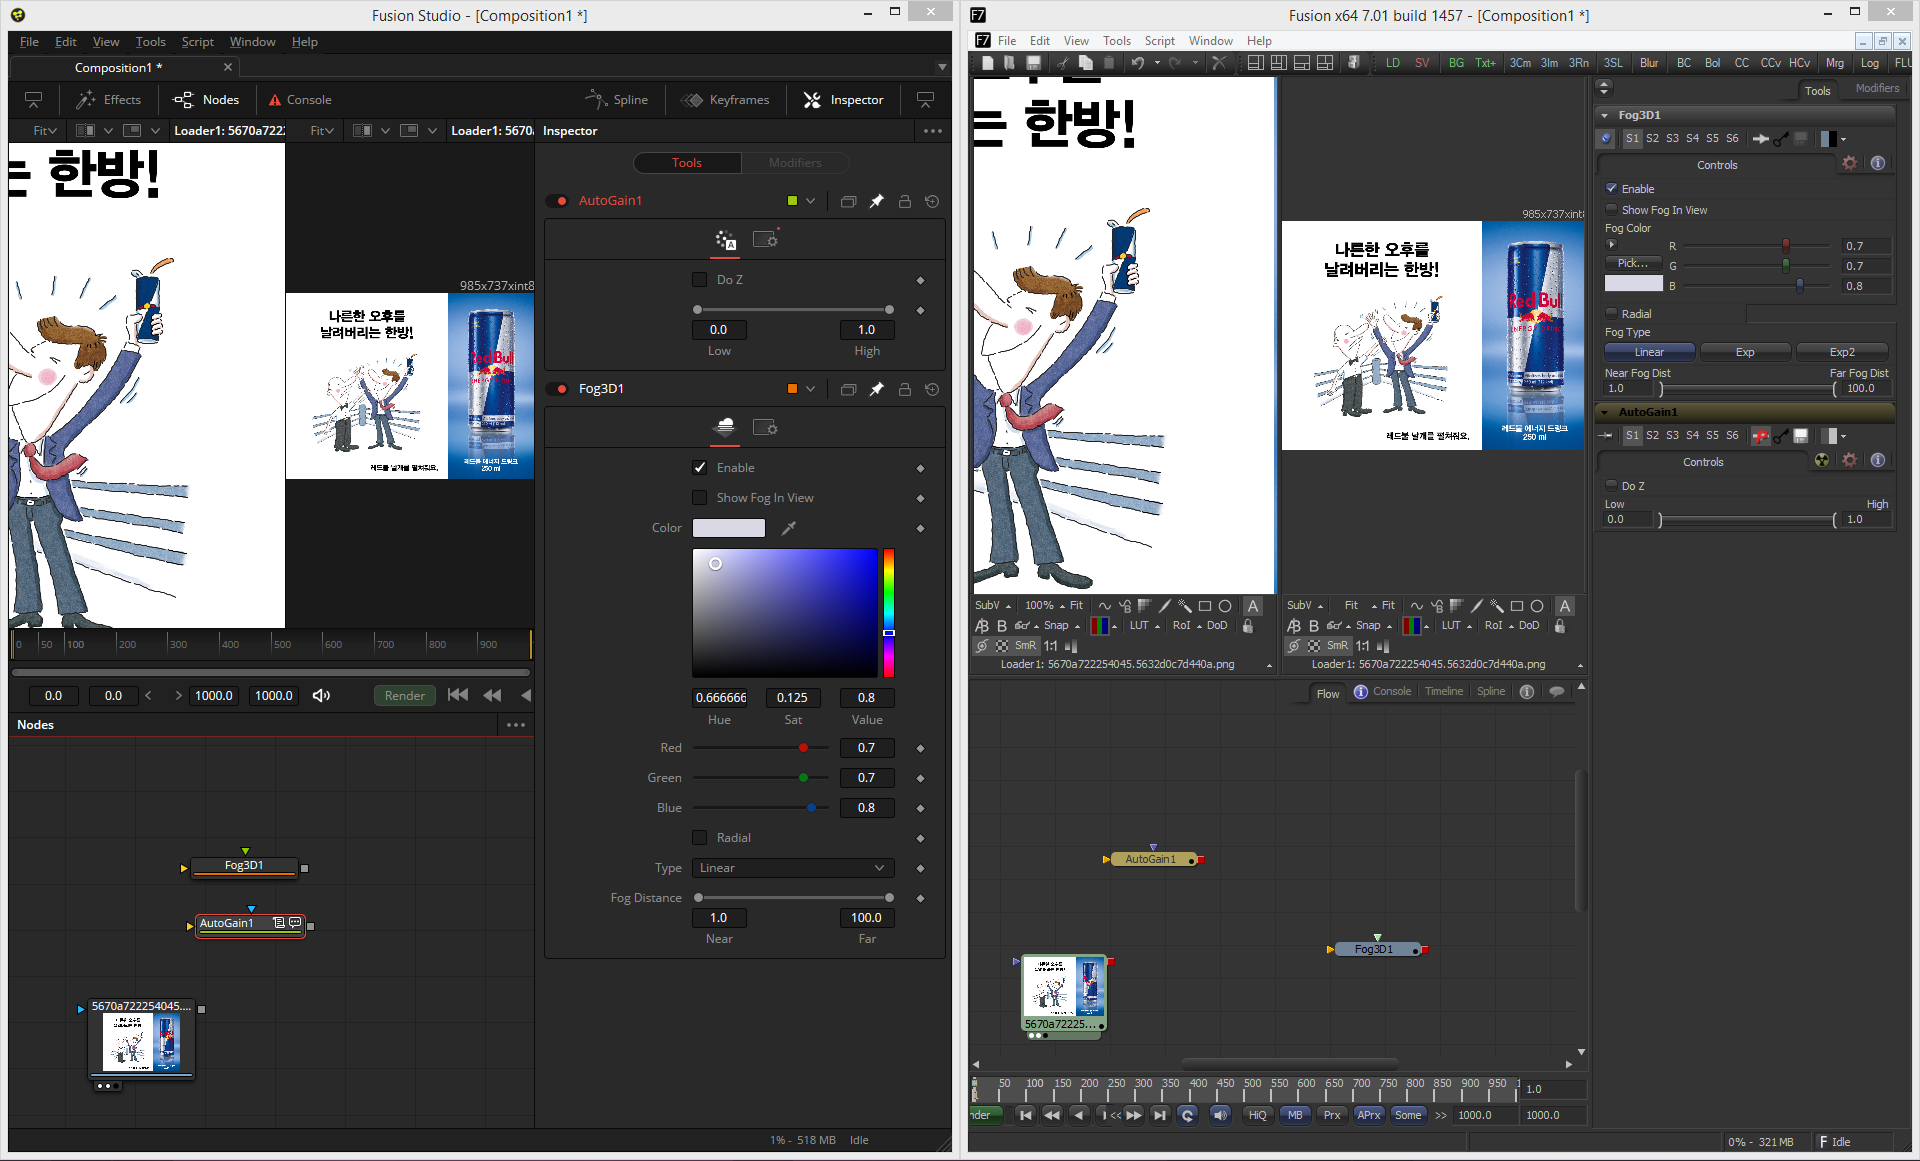
Task: Open the Tools menu in Fusion 7
Action: tap(1117, 41)
